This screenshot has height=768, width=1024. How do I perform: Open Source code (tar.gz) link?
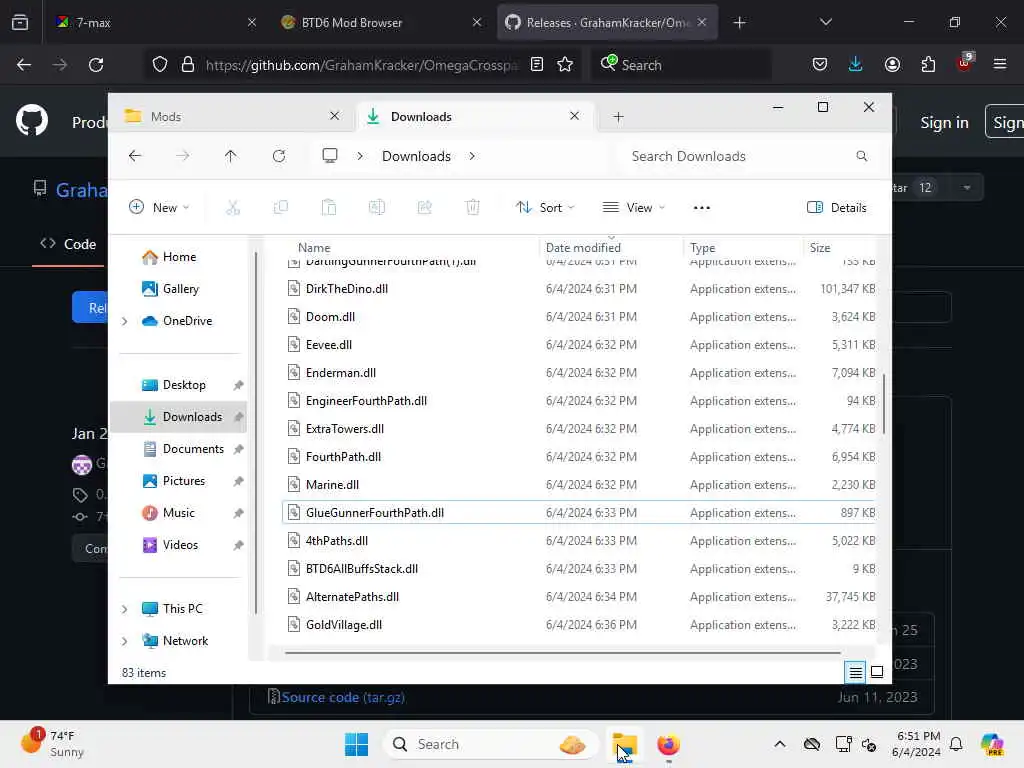pyautogui.click(x=343, y=697)
